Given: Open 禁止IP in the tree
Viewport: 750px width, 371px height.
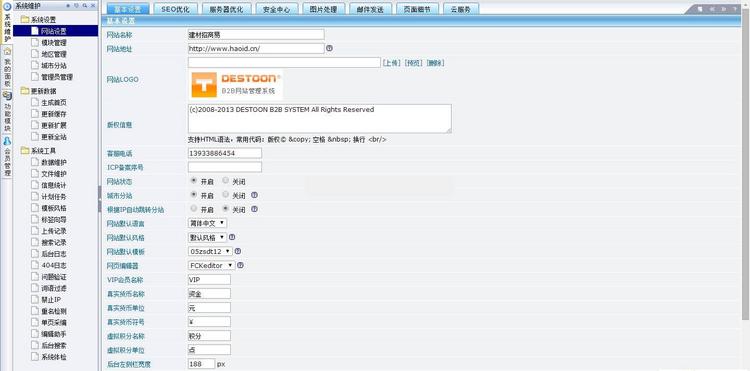Looking at the screenshot, I should coord(51,299).
